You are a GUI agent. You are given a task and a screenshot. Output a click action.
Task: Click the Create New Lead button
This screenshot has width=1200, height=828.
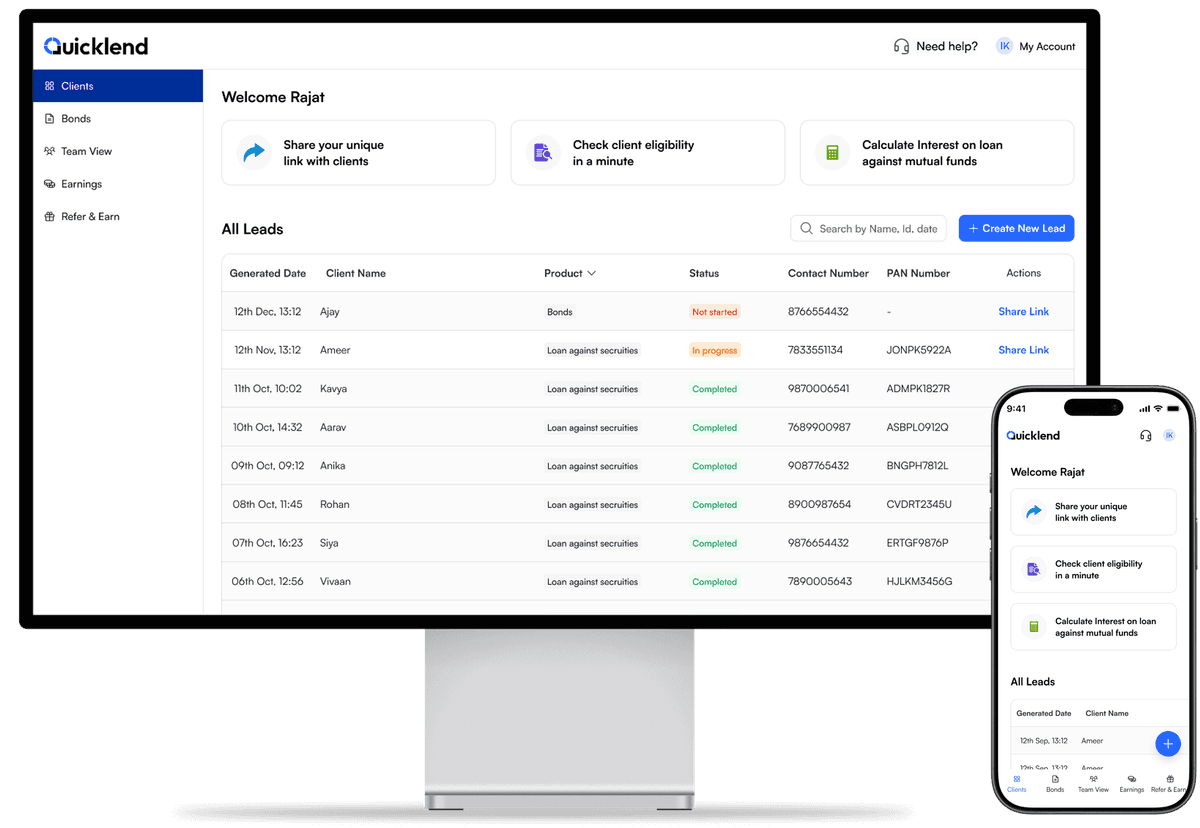pos(1016,229)
